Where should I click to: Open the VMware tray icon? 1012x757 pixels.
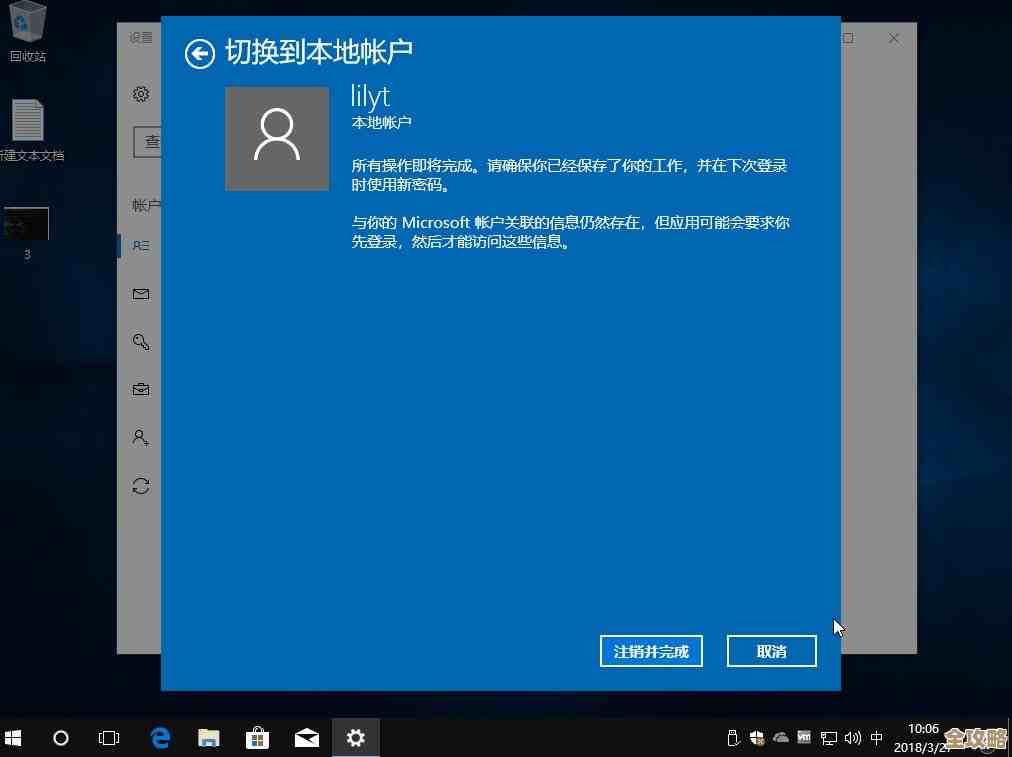point(804,737)
